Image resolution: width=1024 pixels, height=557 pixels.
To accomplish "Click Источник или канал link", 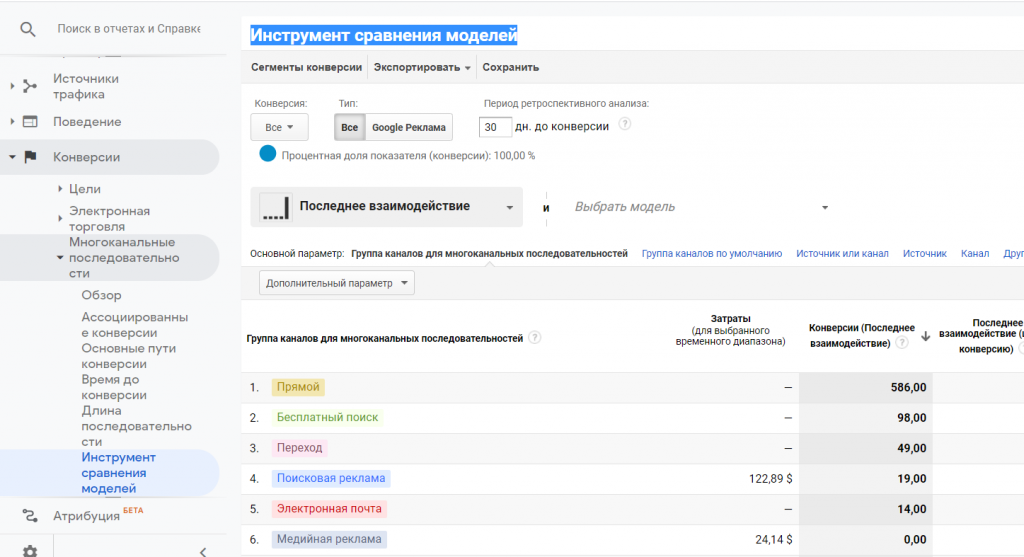I will point(842,254).
